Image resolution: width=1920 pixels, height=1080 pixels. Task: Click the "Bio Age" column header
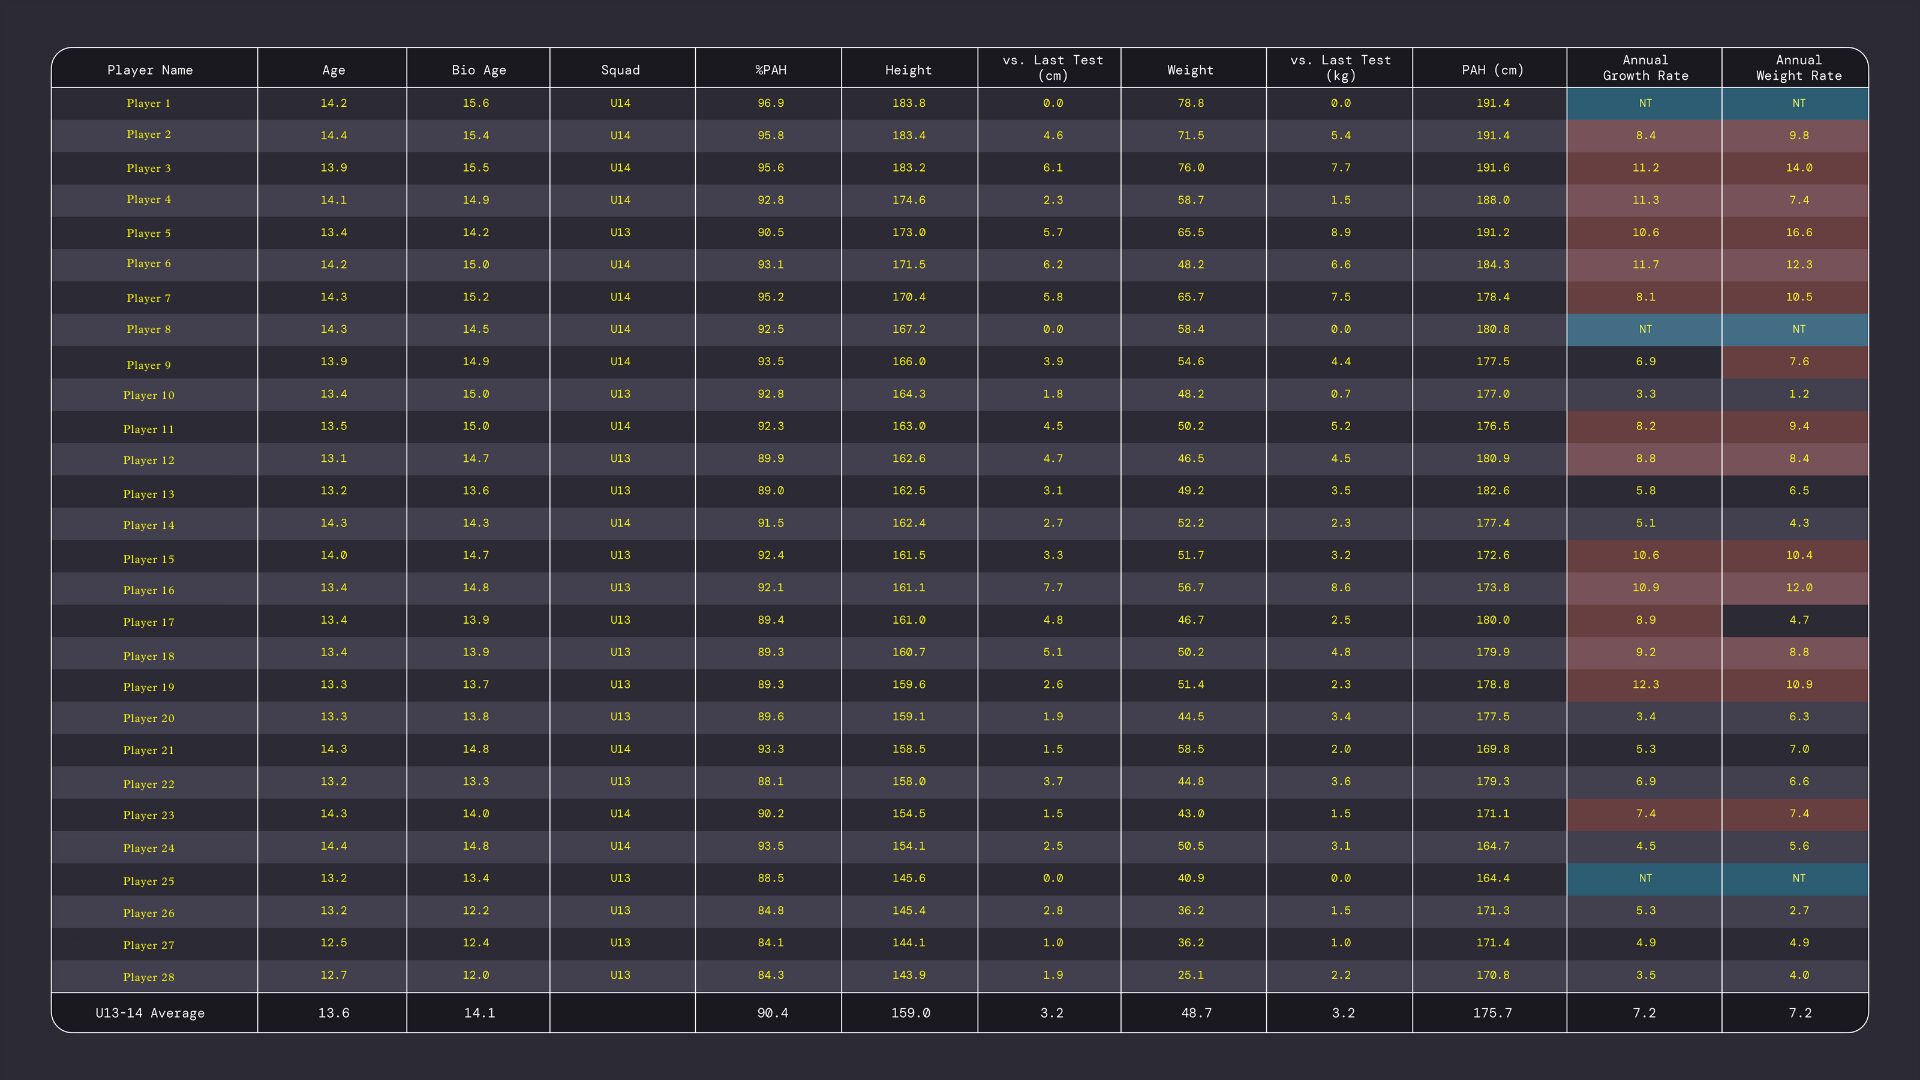click(x=479, y=70)
